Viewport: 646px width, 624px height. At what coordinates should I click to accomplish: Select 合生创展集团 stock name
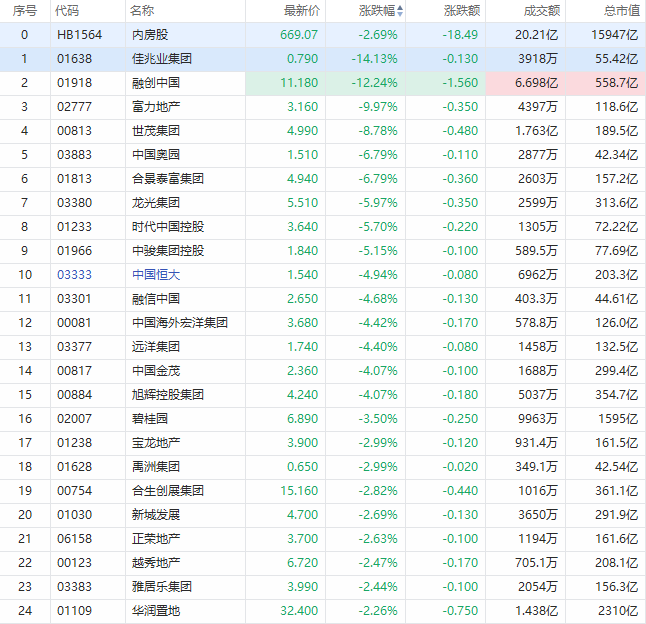(168, 491)
